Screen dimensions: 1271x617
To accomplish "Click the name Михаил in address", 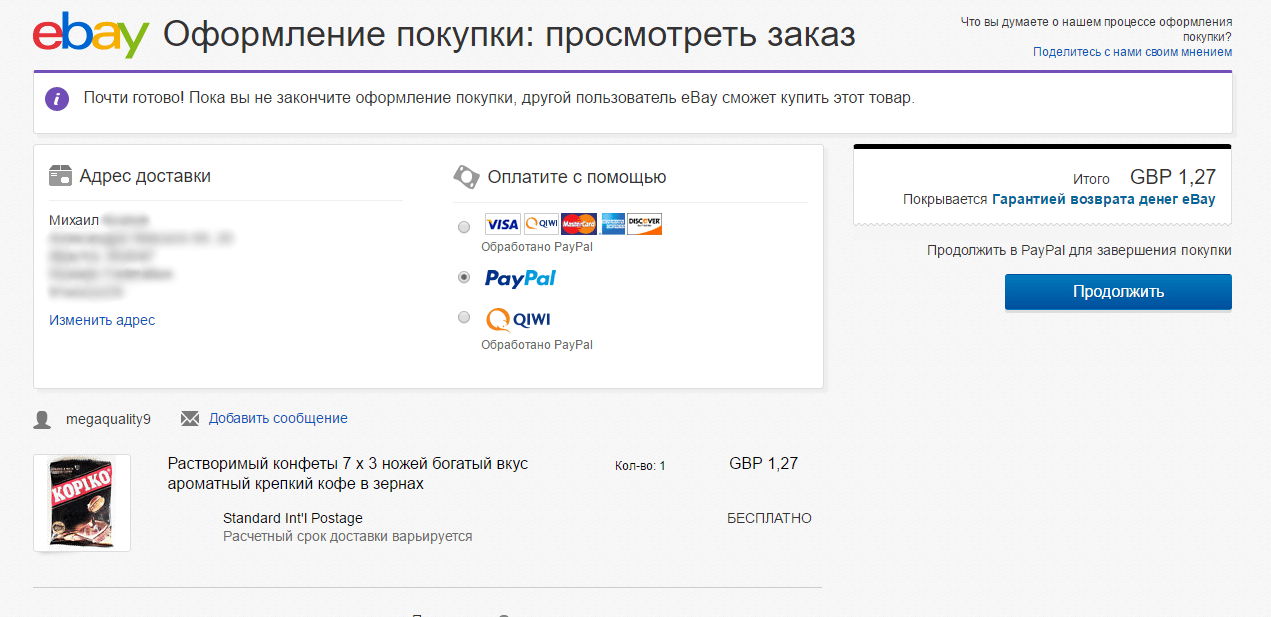I will (x=74, y=219).
